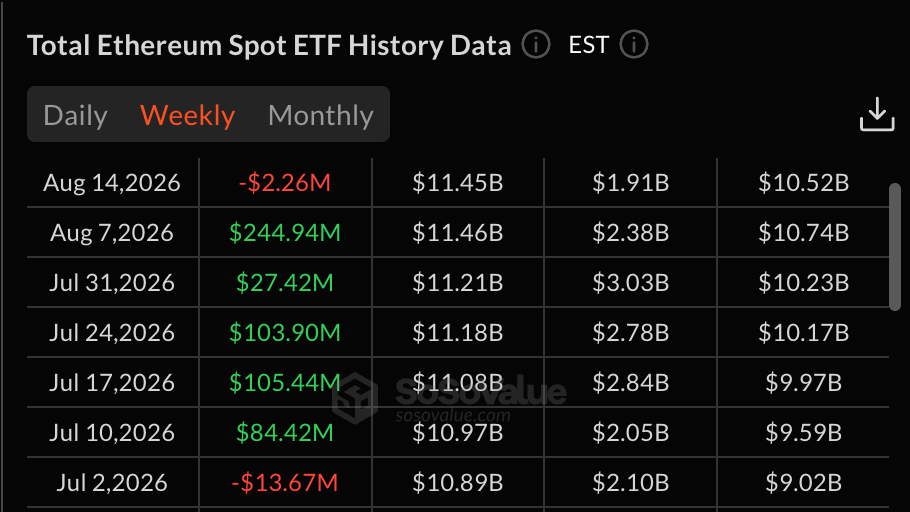Select the Weekly tab
The height and width of the screenshot is (512, 910).
point(187,115)
